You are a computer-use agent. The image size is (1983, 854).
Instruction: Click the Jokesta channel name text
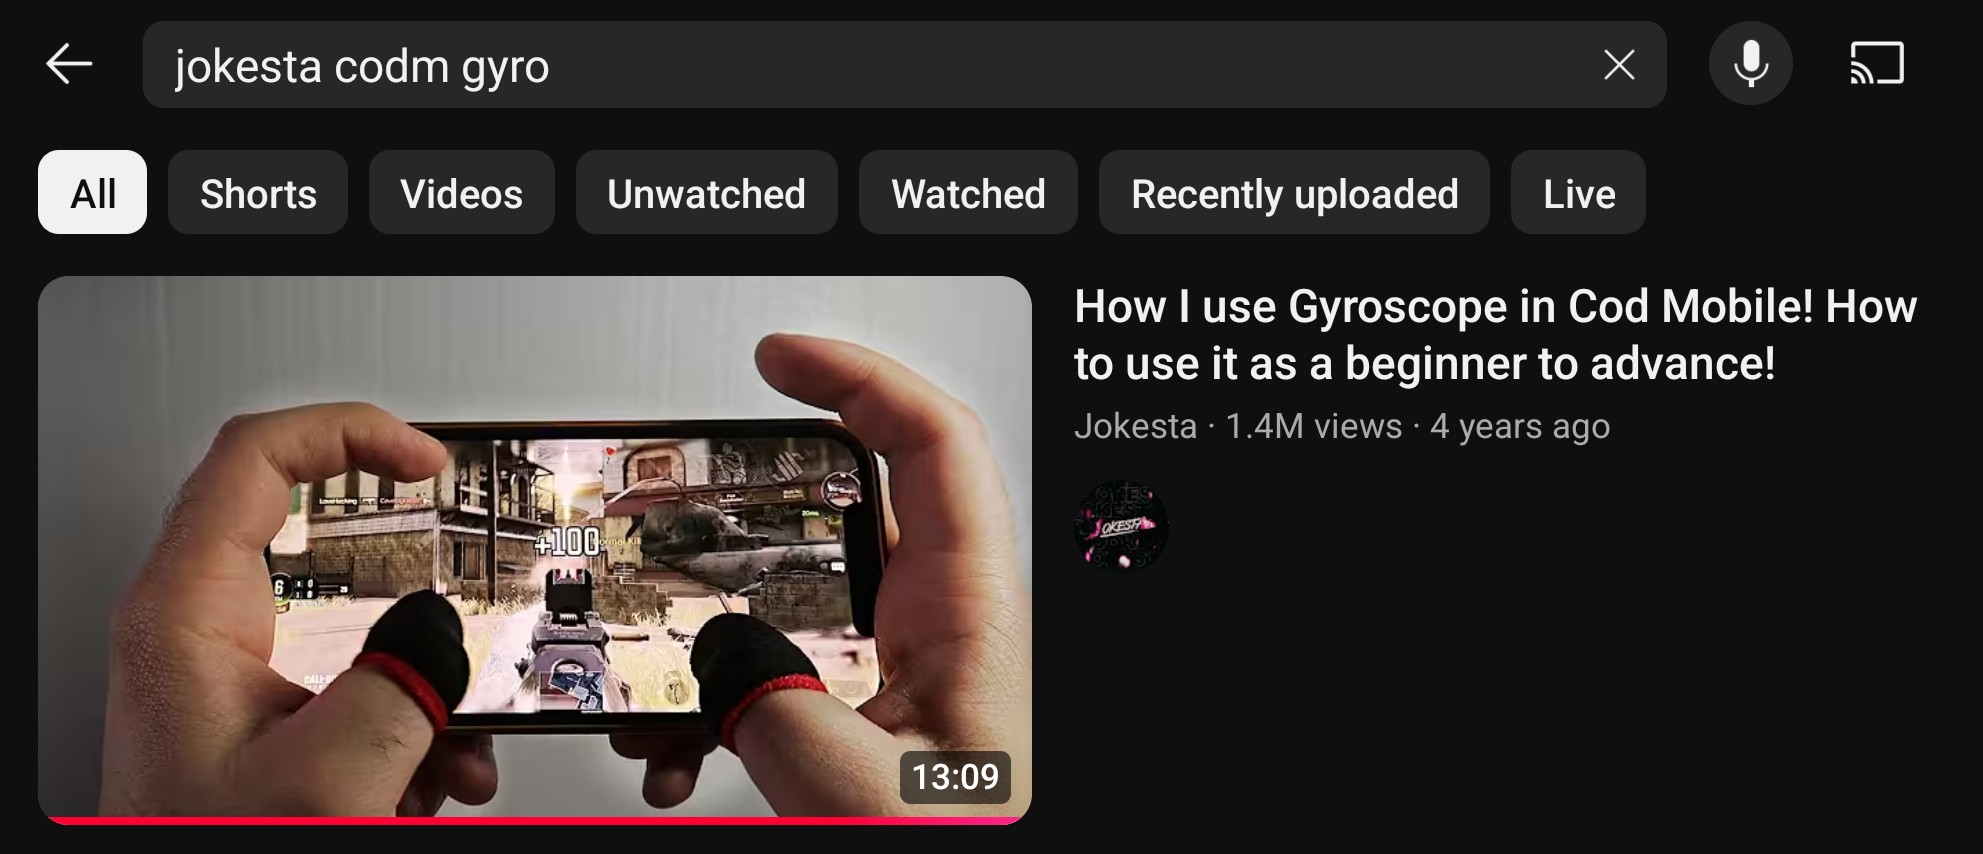1135,426
